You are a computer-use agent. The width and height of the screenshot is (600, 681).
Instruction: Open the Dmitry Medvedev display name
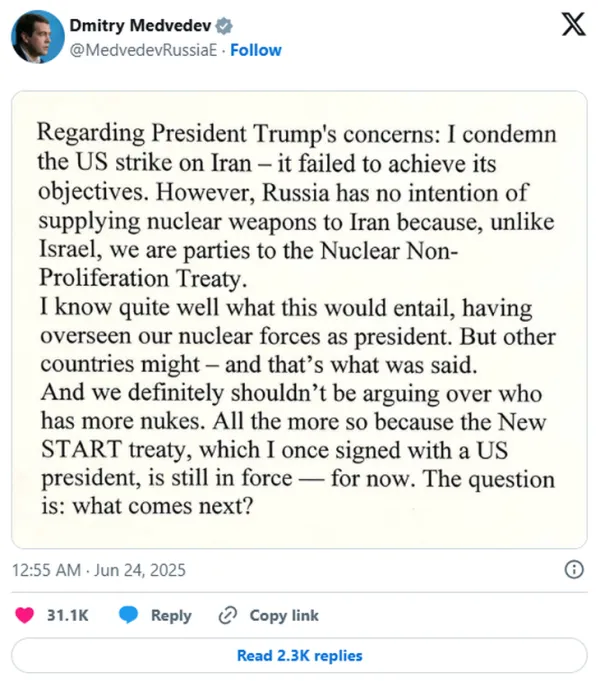[140, 26]
